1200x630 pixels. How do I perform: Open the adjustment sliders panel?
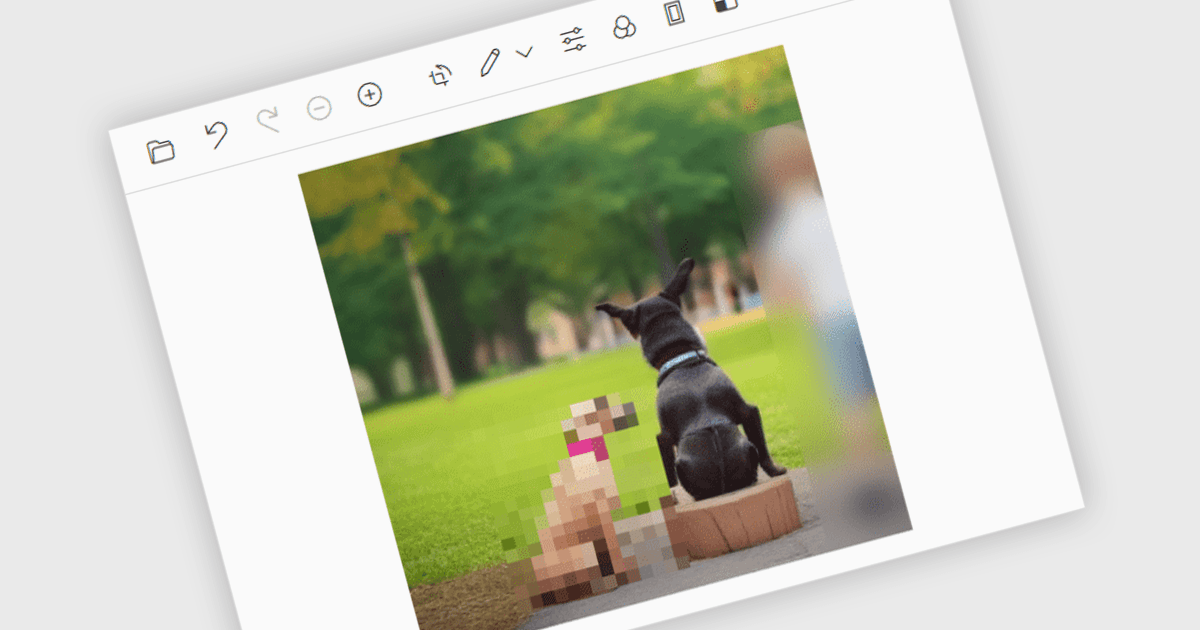574,40
